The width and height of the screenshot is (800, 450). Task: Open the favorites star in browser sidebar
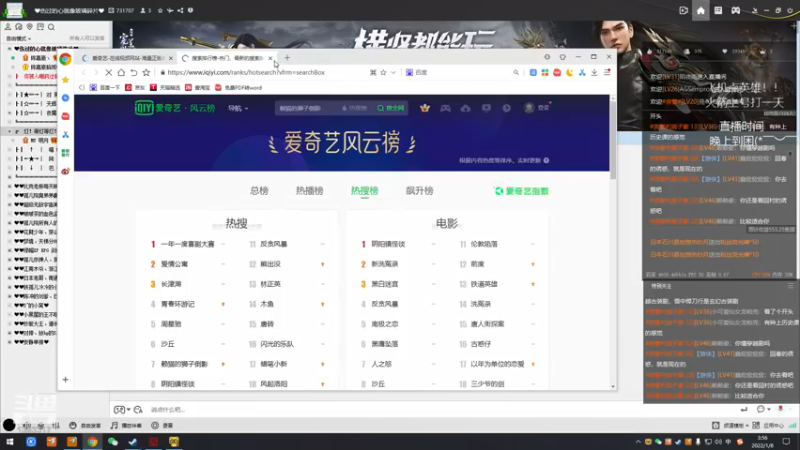pos(65,80)
